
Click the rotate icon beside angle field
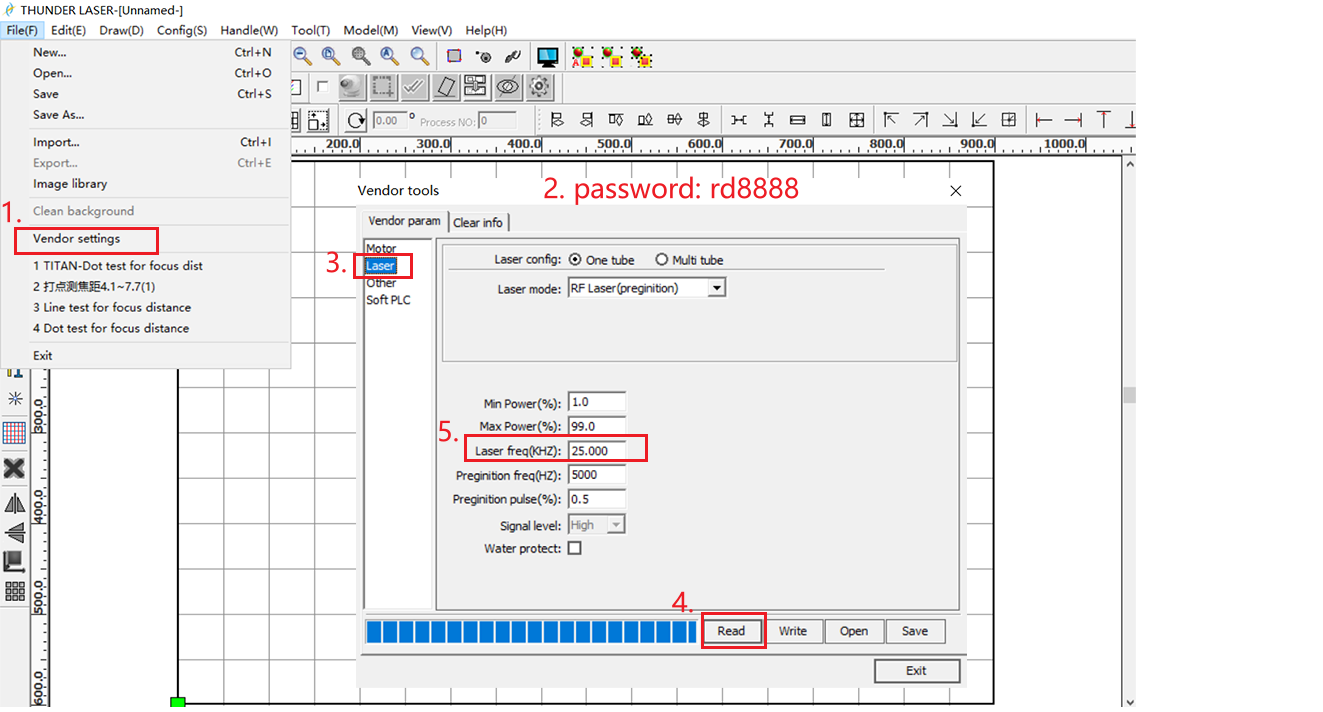click(x=356, y=121)
